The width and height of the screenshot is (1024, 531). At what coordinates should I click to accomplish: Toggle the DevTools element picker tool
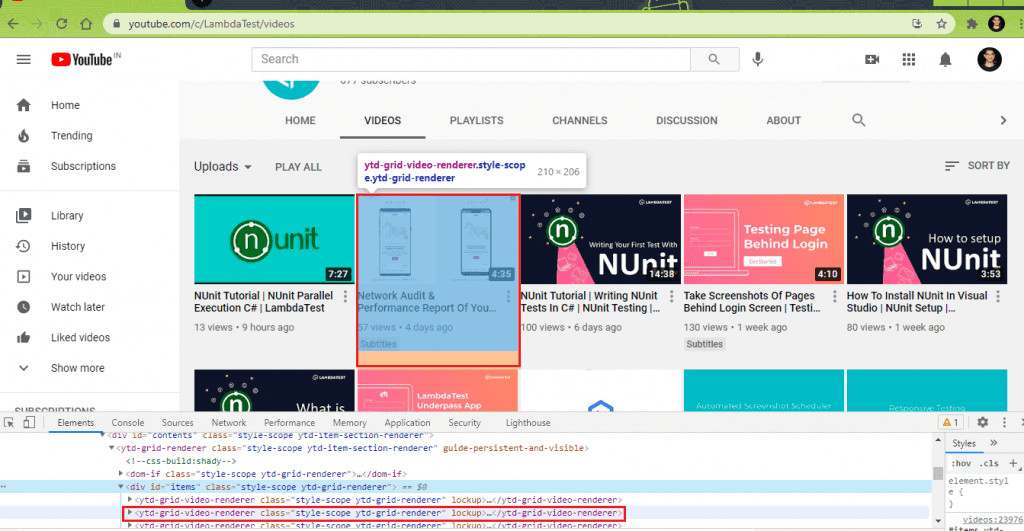(10, 423)
